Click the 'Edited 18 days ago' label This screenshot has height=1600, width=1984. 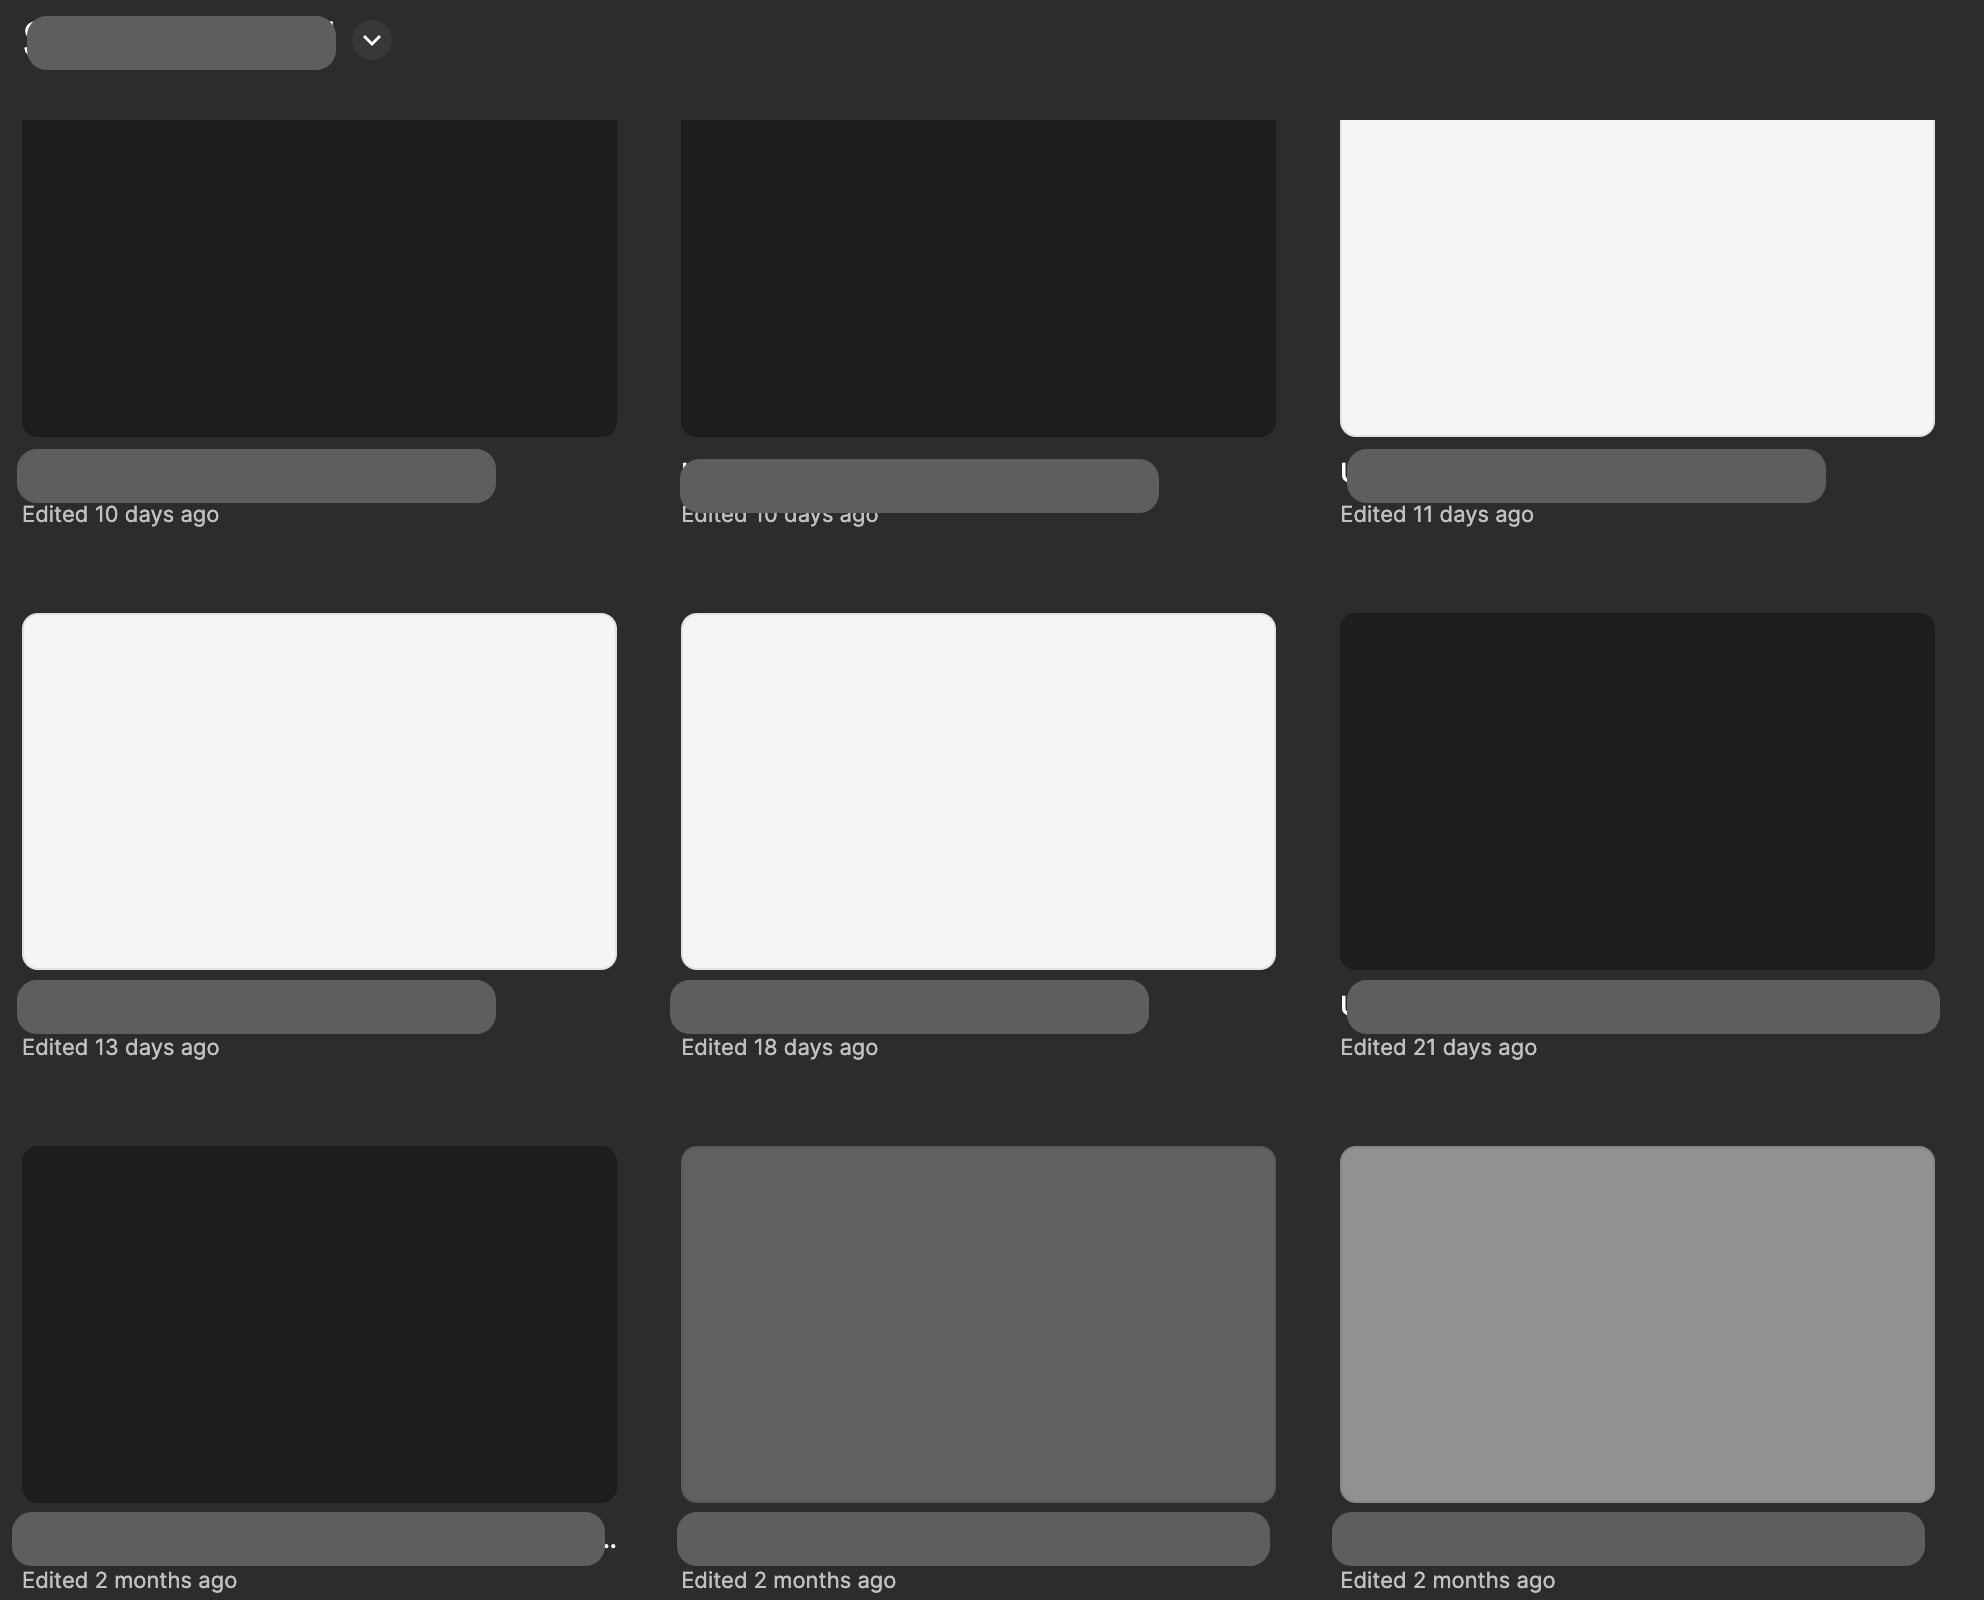(780, 1047)
